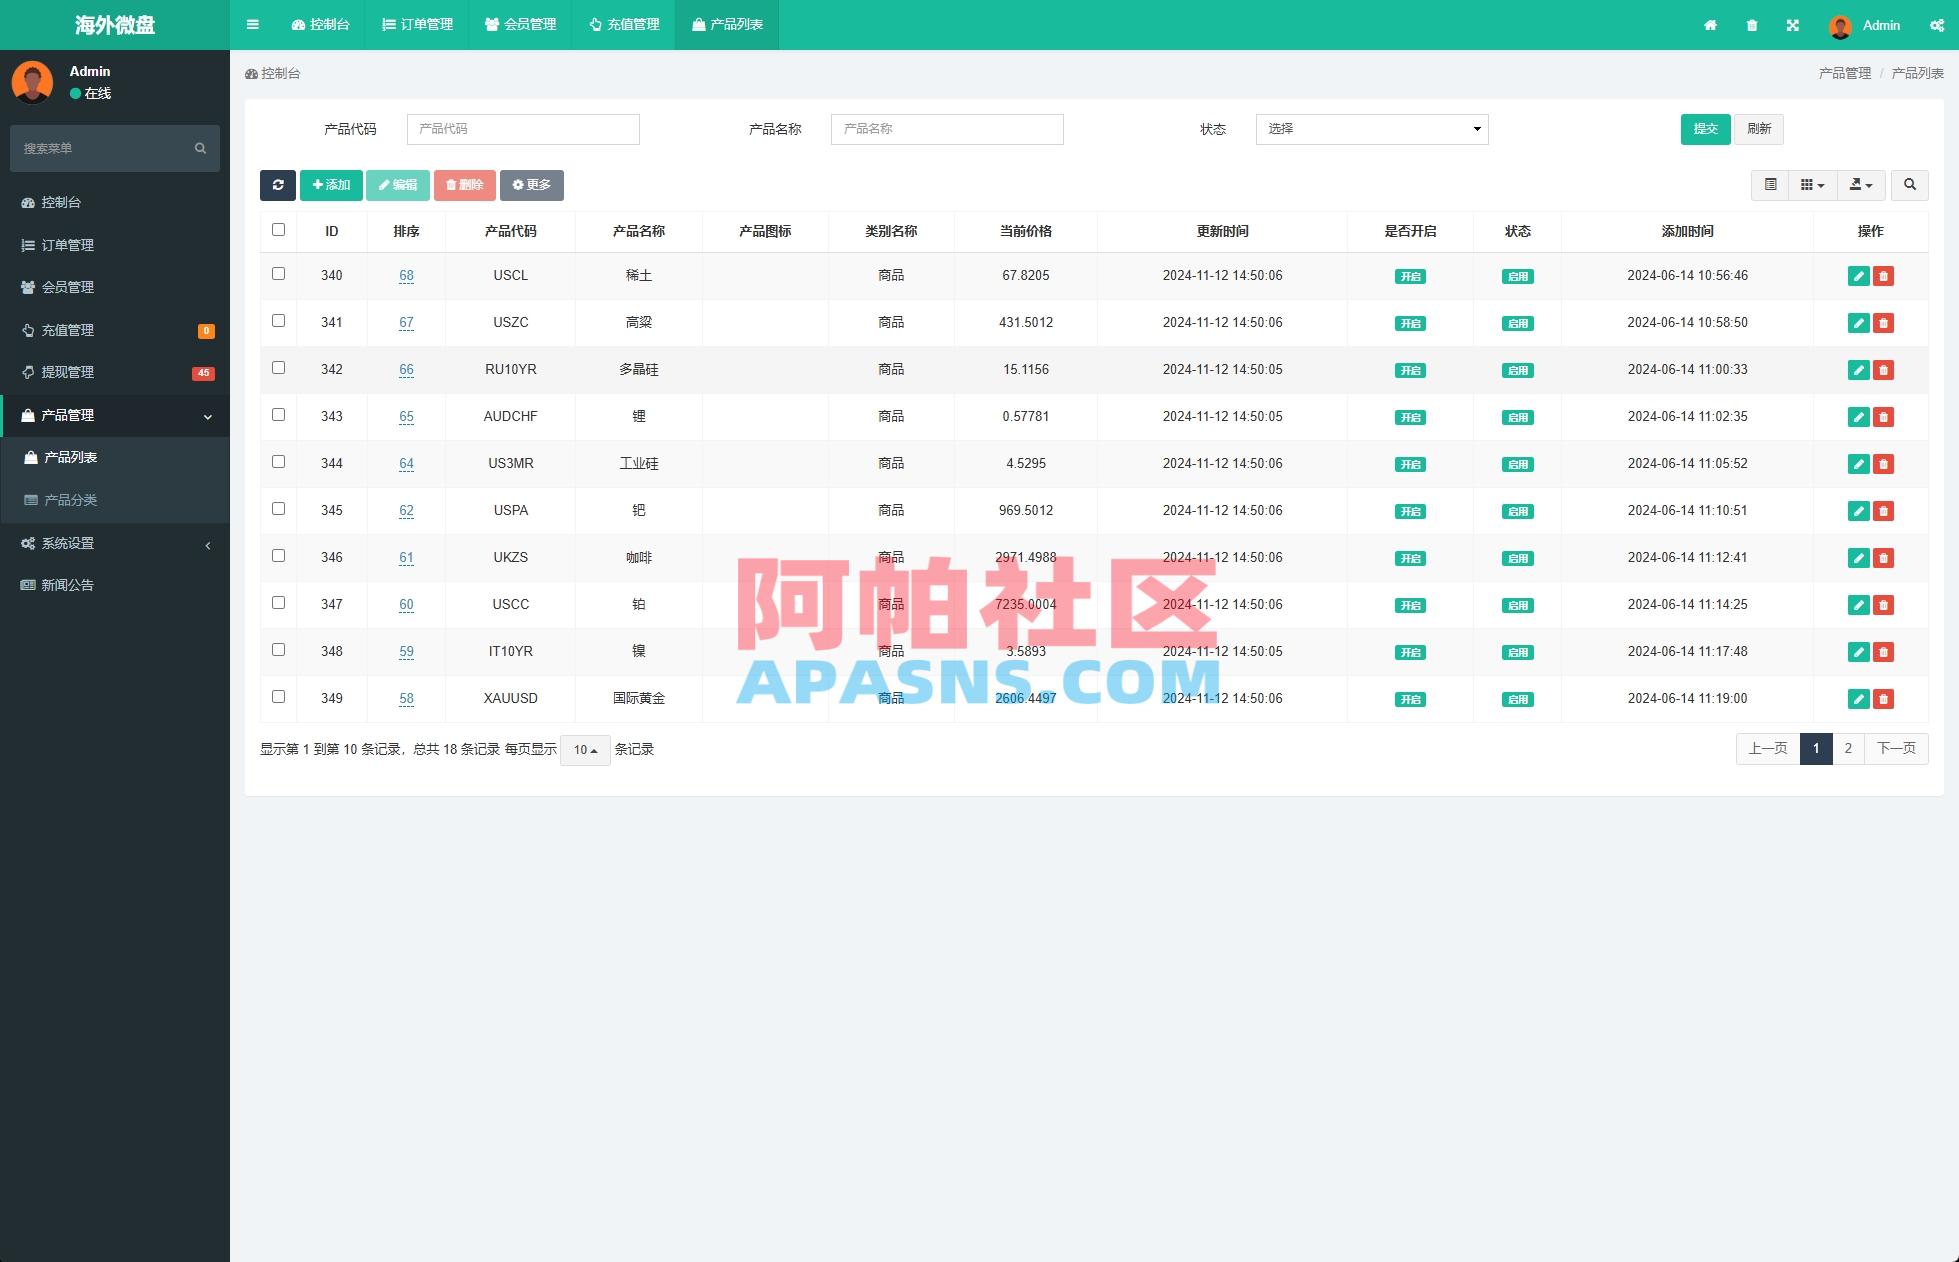
Task: Select all rows with the header checkbox
Action: pyautogui.click(x=278, y=229)
